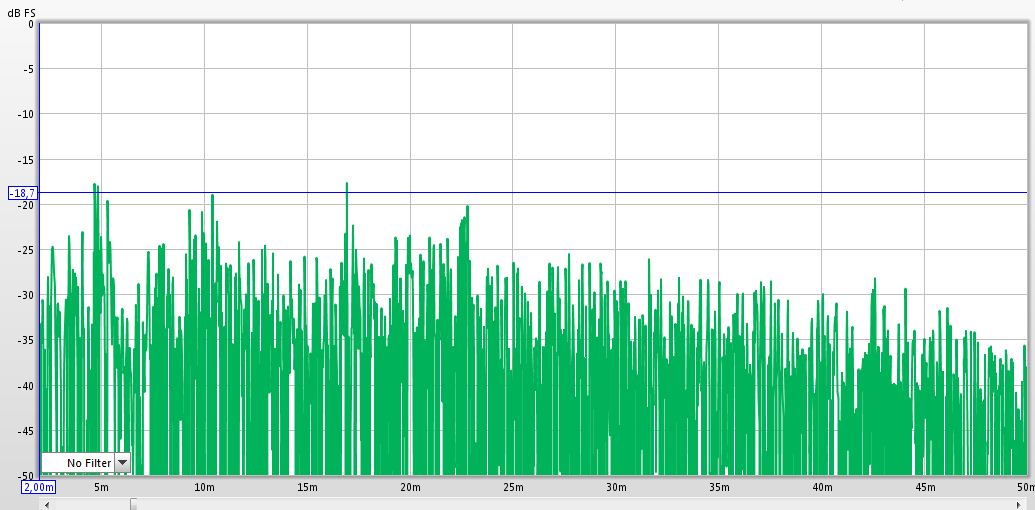This screenshot has width=1035, height=510.
Task: Click the 45m time axis label
Action: [x=925, y=487]
